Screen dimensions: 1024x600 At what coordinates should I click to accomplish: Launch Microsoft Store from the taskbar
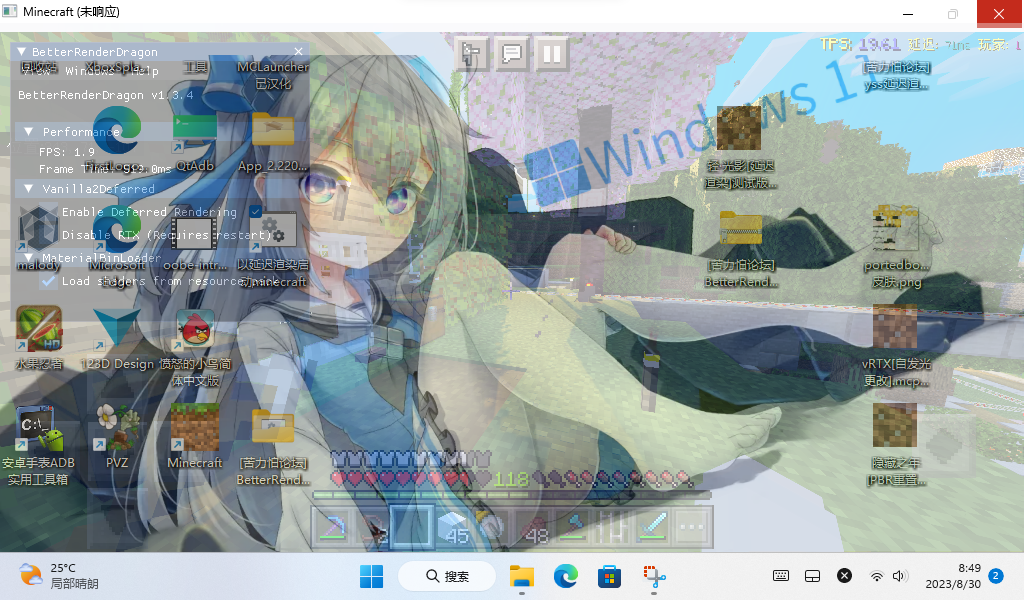(609, 576)
